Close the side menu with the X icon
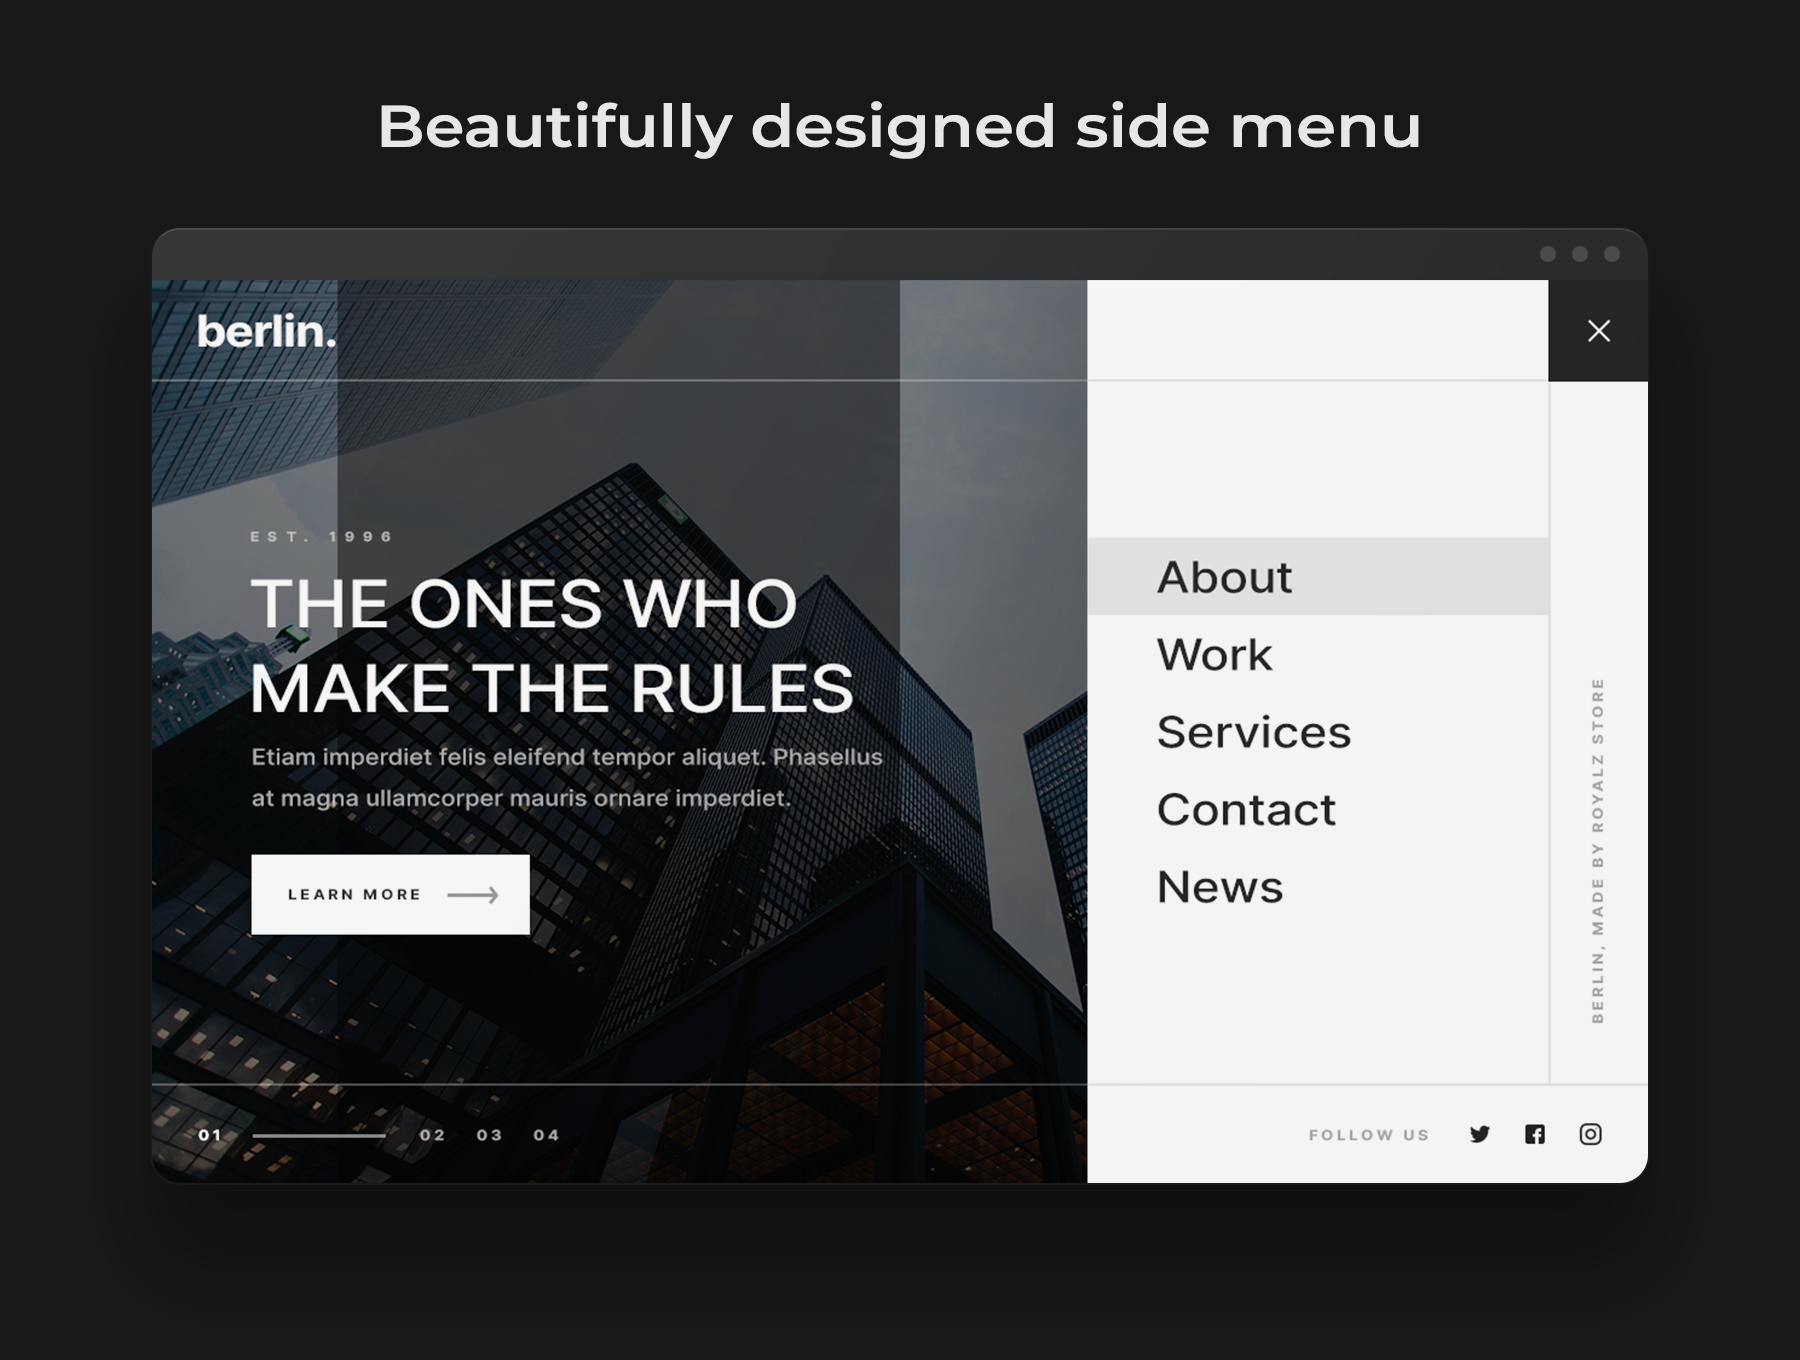 [x=1598, y=331]
